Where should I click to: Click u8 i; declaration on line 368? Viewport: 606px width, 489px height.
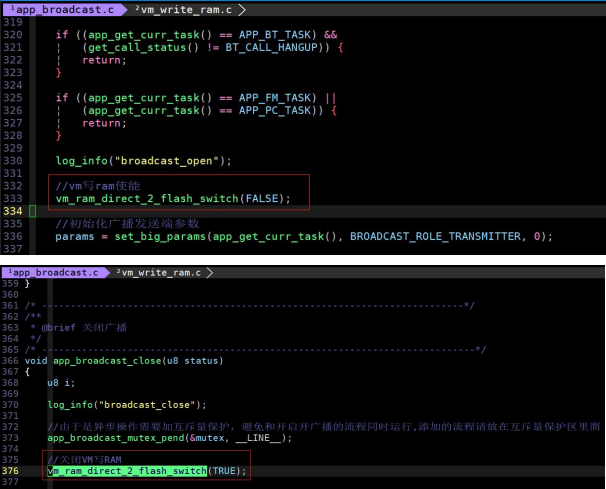61,383
